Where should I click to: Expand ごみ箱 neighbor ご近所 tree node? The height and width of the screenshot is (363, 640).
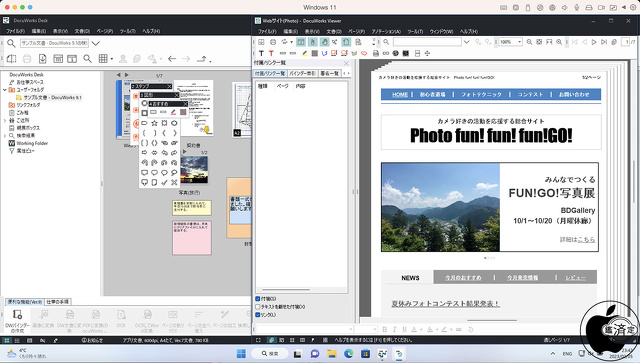(x=4, y=120)
